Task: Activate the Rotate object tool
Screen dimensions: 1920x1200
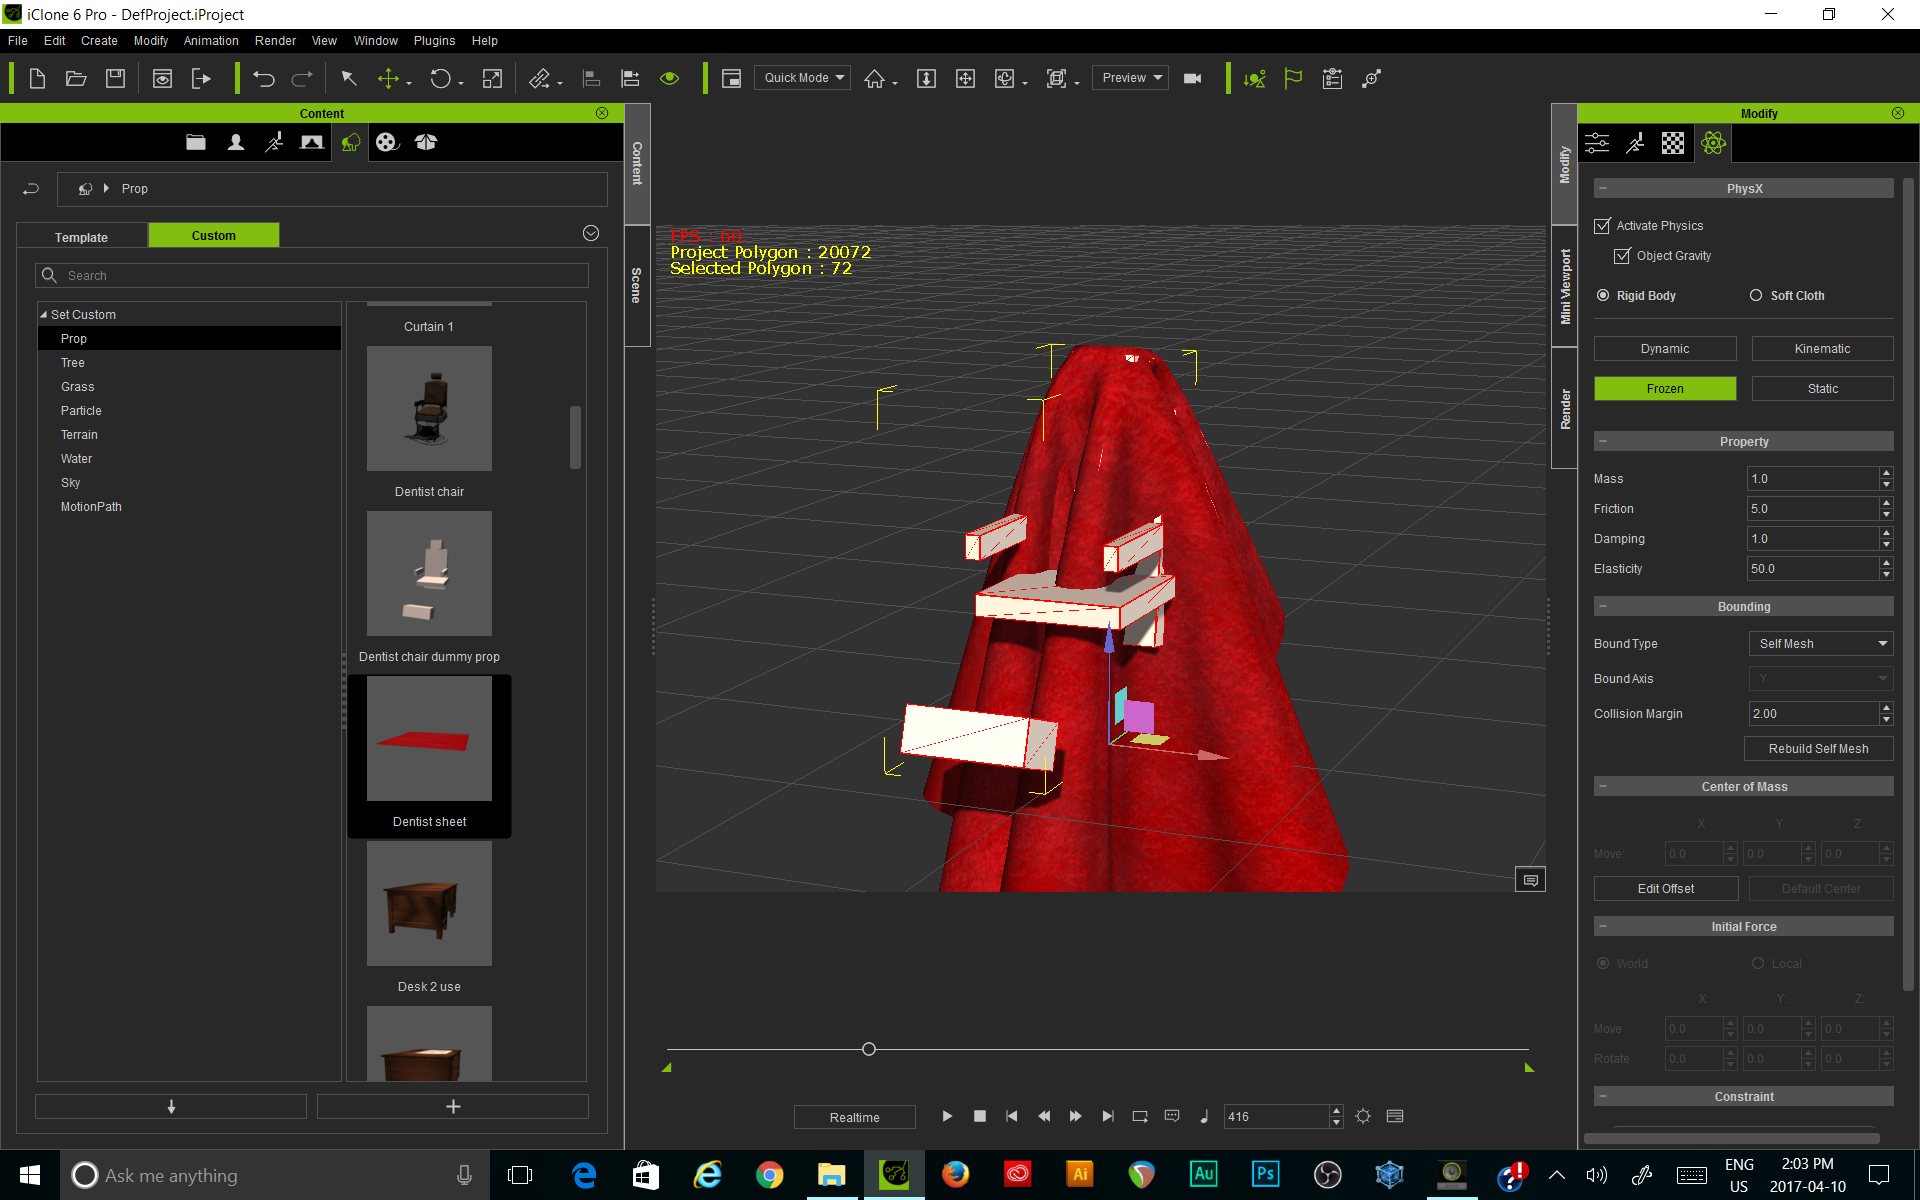Action: (440, 78)
